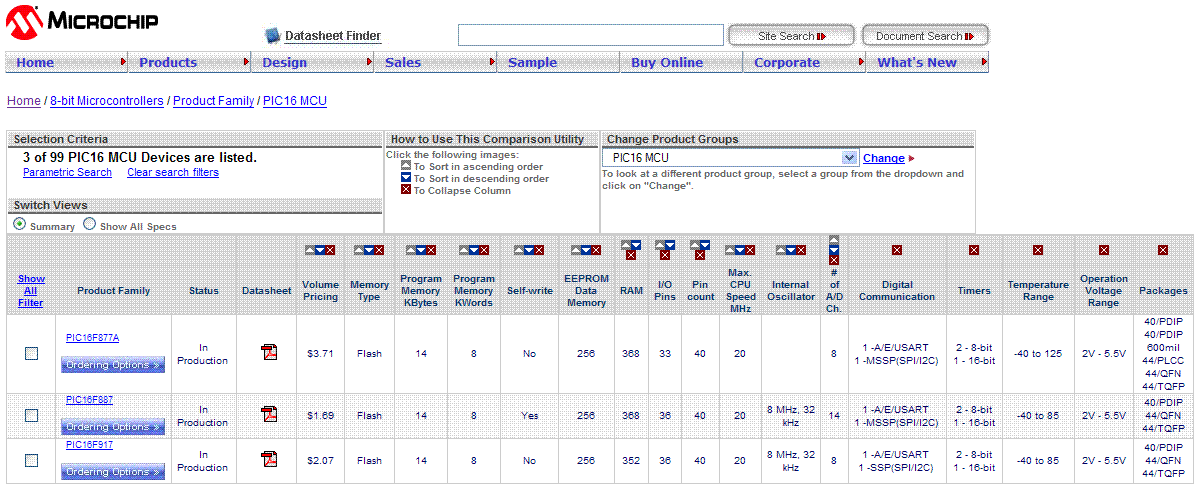Open the Home menu

[66, 63]
